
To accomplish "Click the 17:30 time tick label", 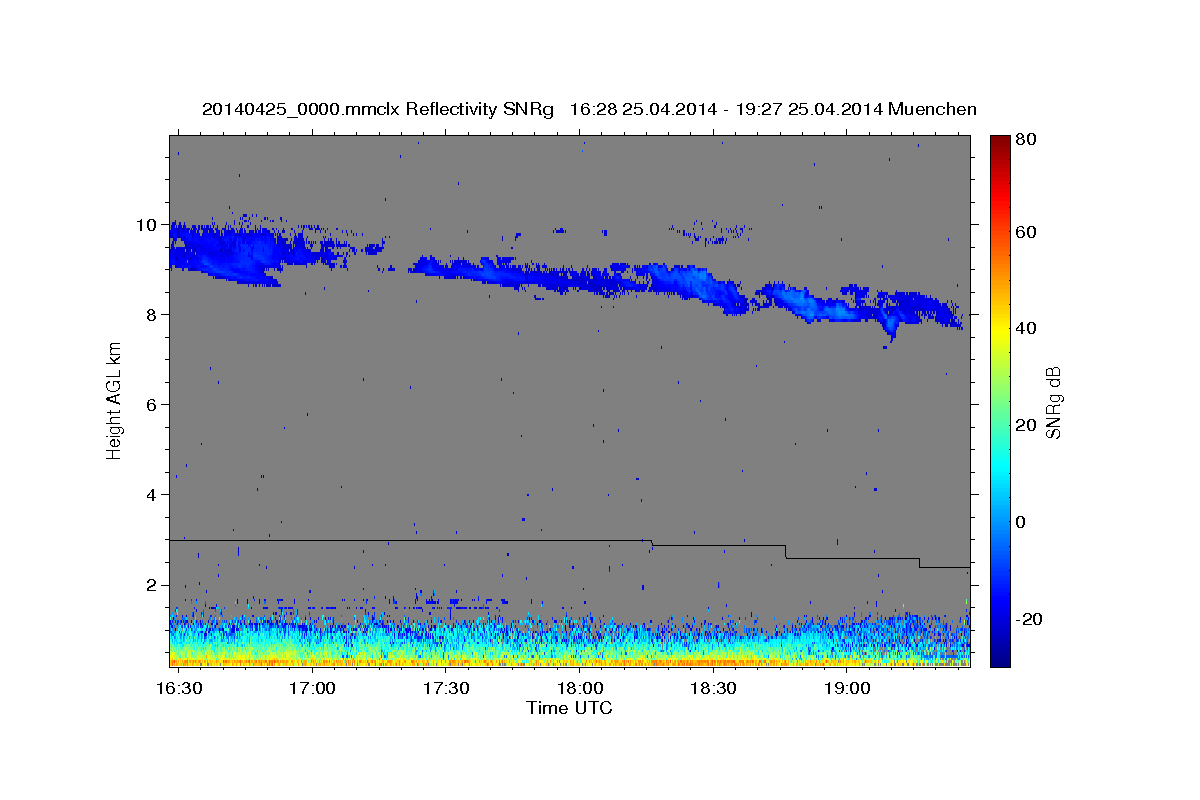I will coord(446,689).
